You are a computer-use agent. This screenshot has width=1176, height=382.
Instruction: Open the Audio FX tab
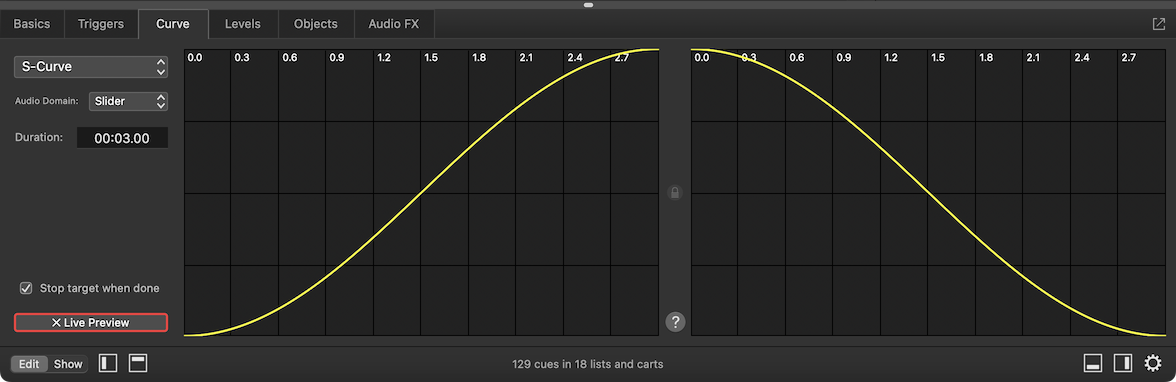click(394, 24)
